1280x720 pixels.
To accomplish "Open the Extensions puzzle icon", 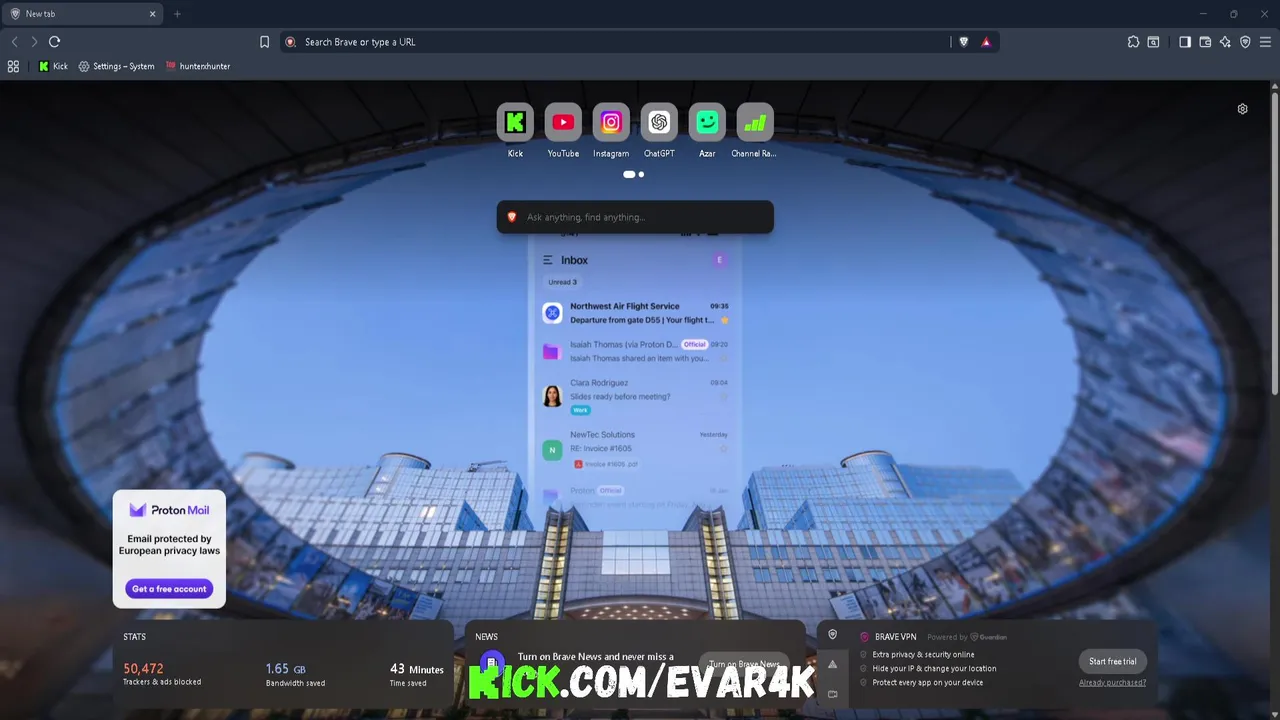I will tap(1133, 42).
